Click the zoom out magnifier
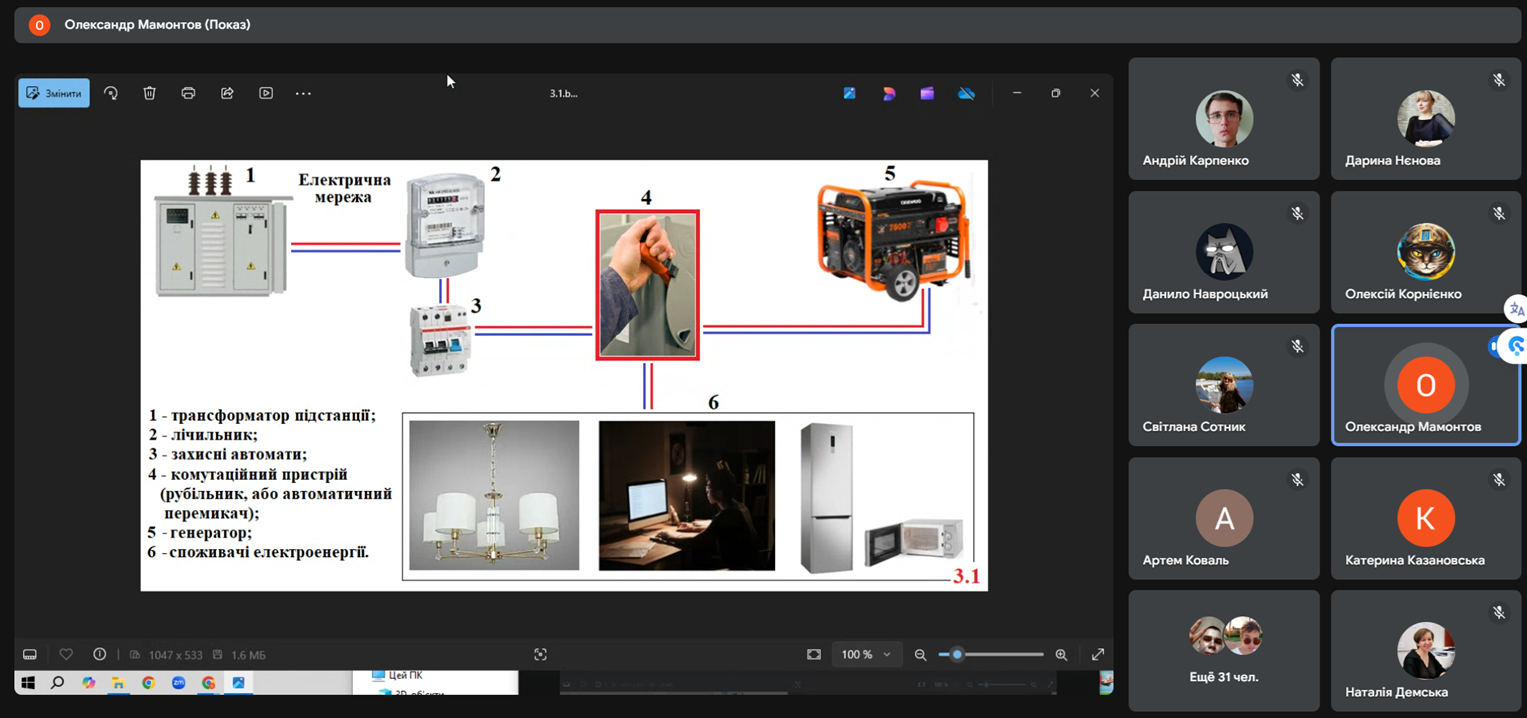Viewport: 1527px width, 718px height. click(x=920, y=655)
